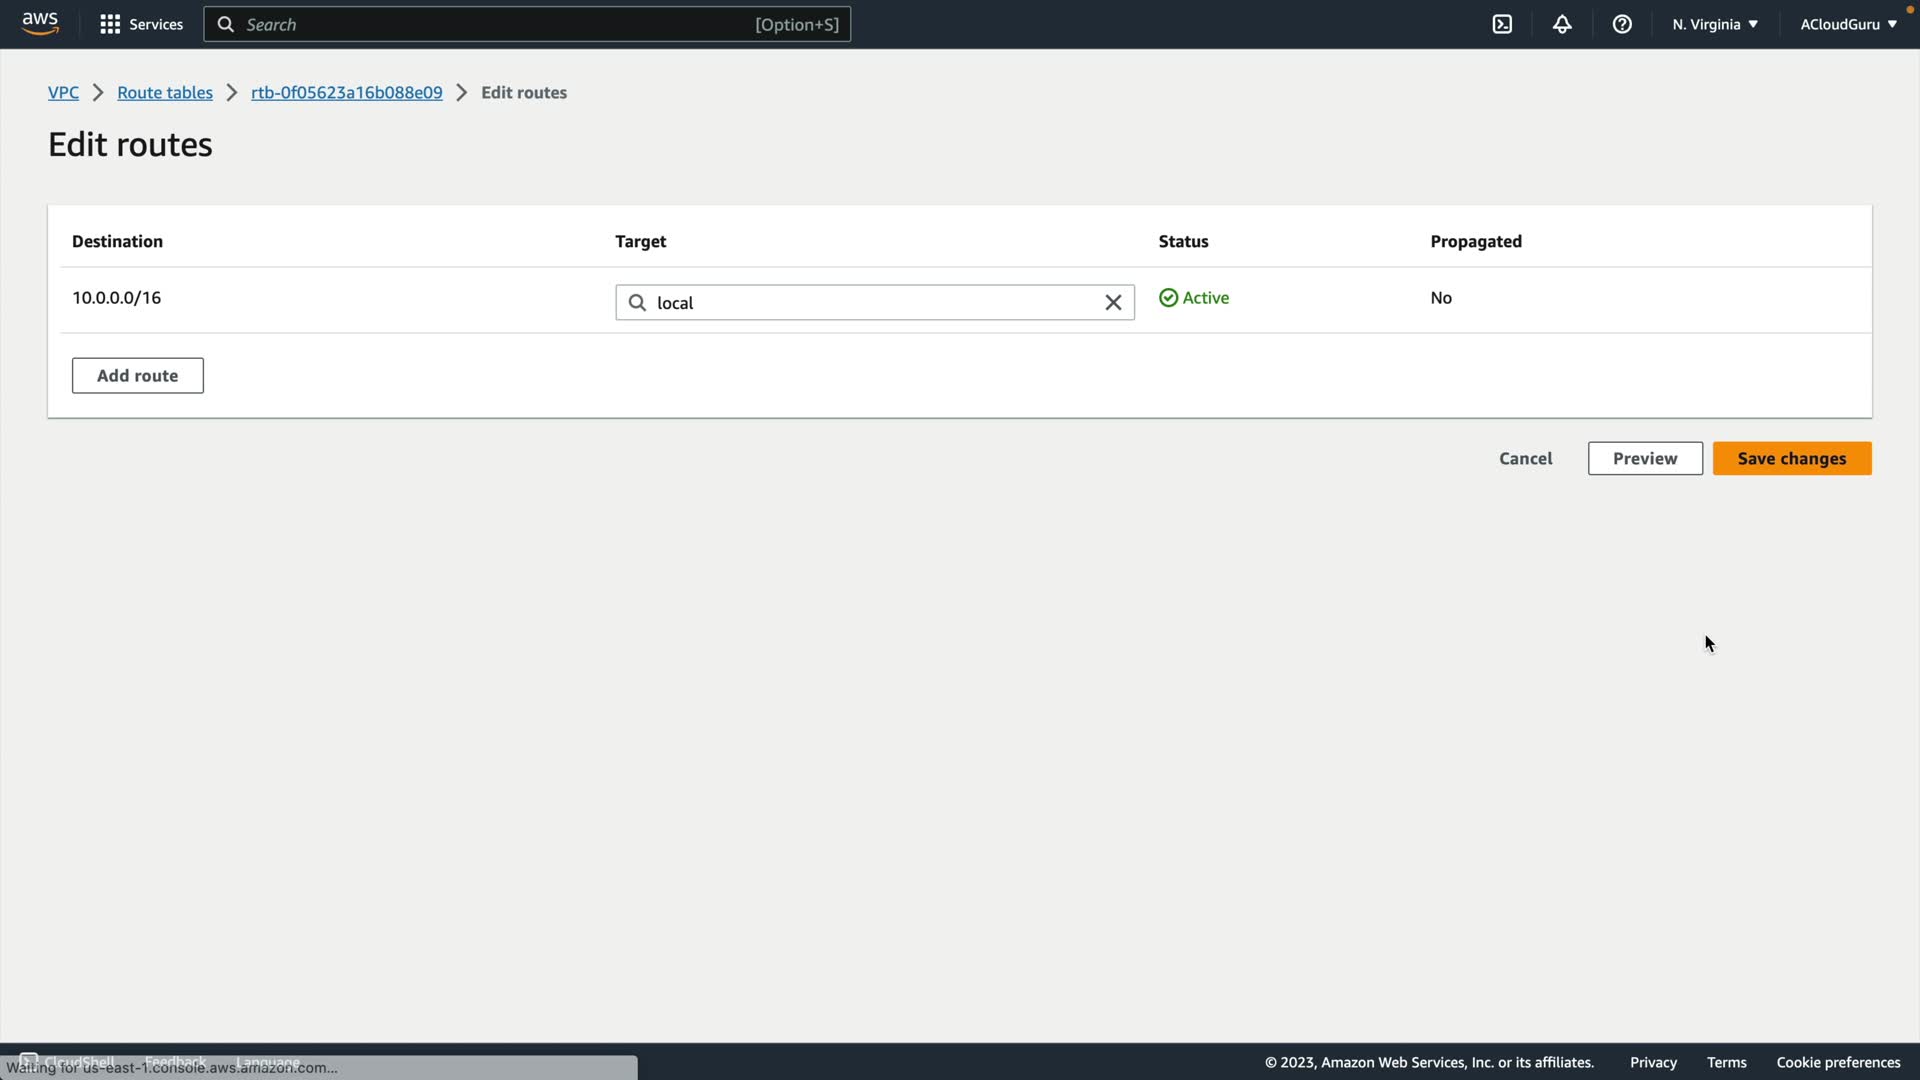Cancel editing routes
1920x1080 pixels.
[x=1525, y=458]
